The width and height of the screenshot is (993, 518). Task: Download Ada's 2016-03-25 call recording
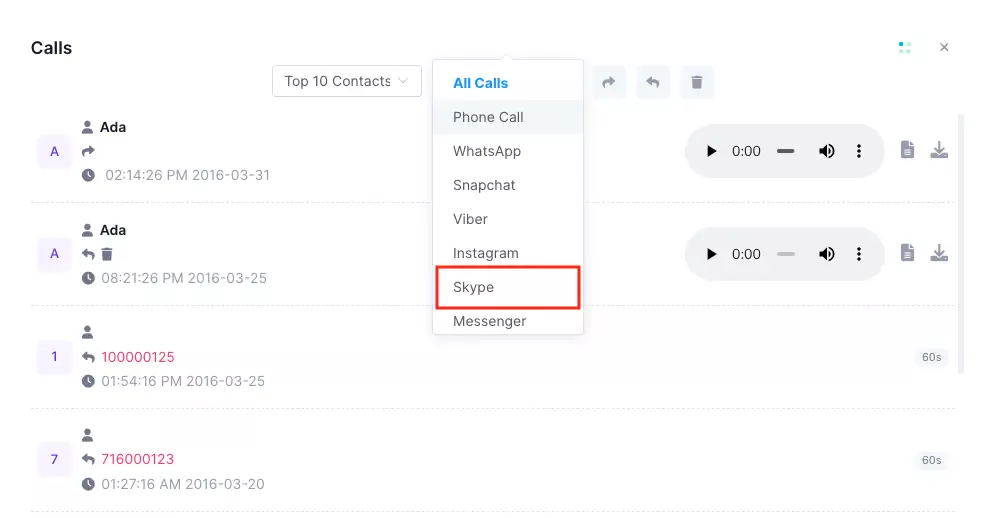point(939,253)
